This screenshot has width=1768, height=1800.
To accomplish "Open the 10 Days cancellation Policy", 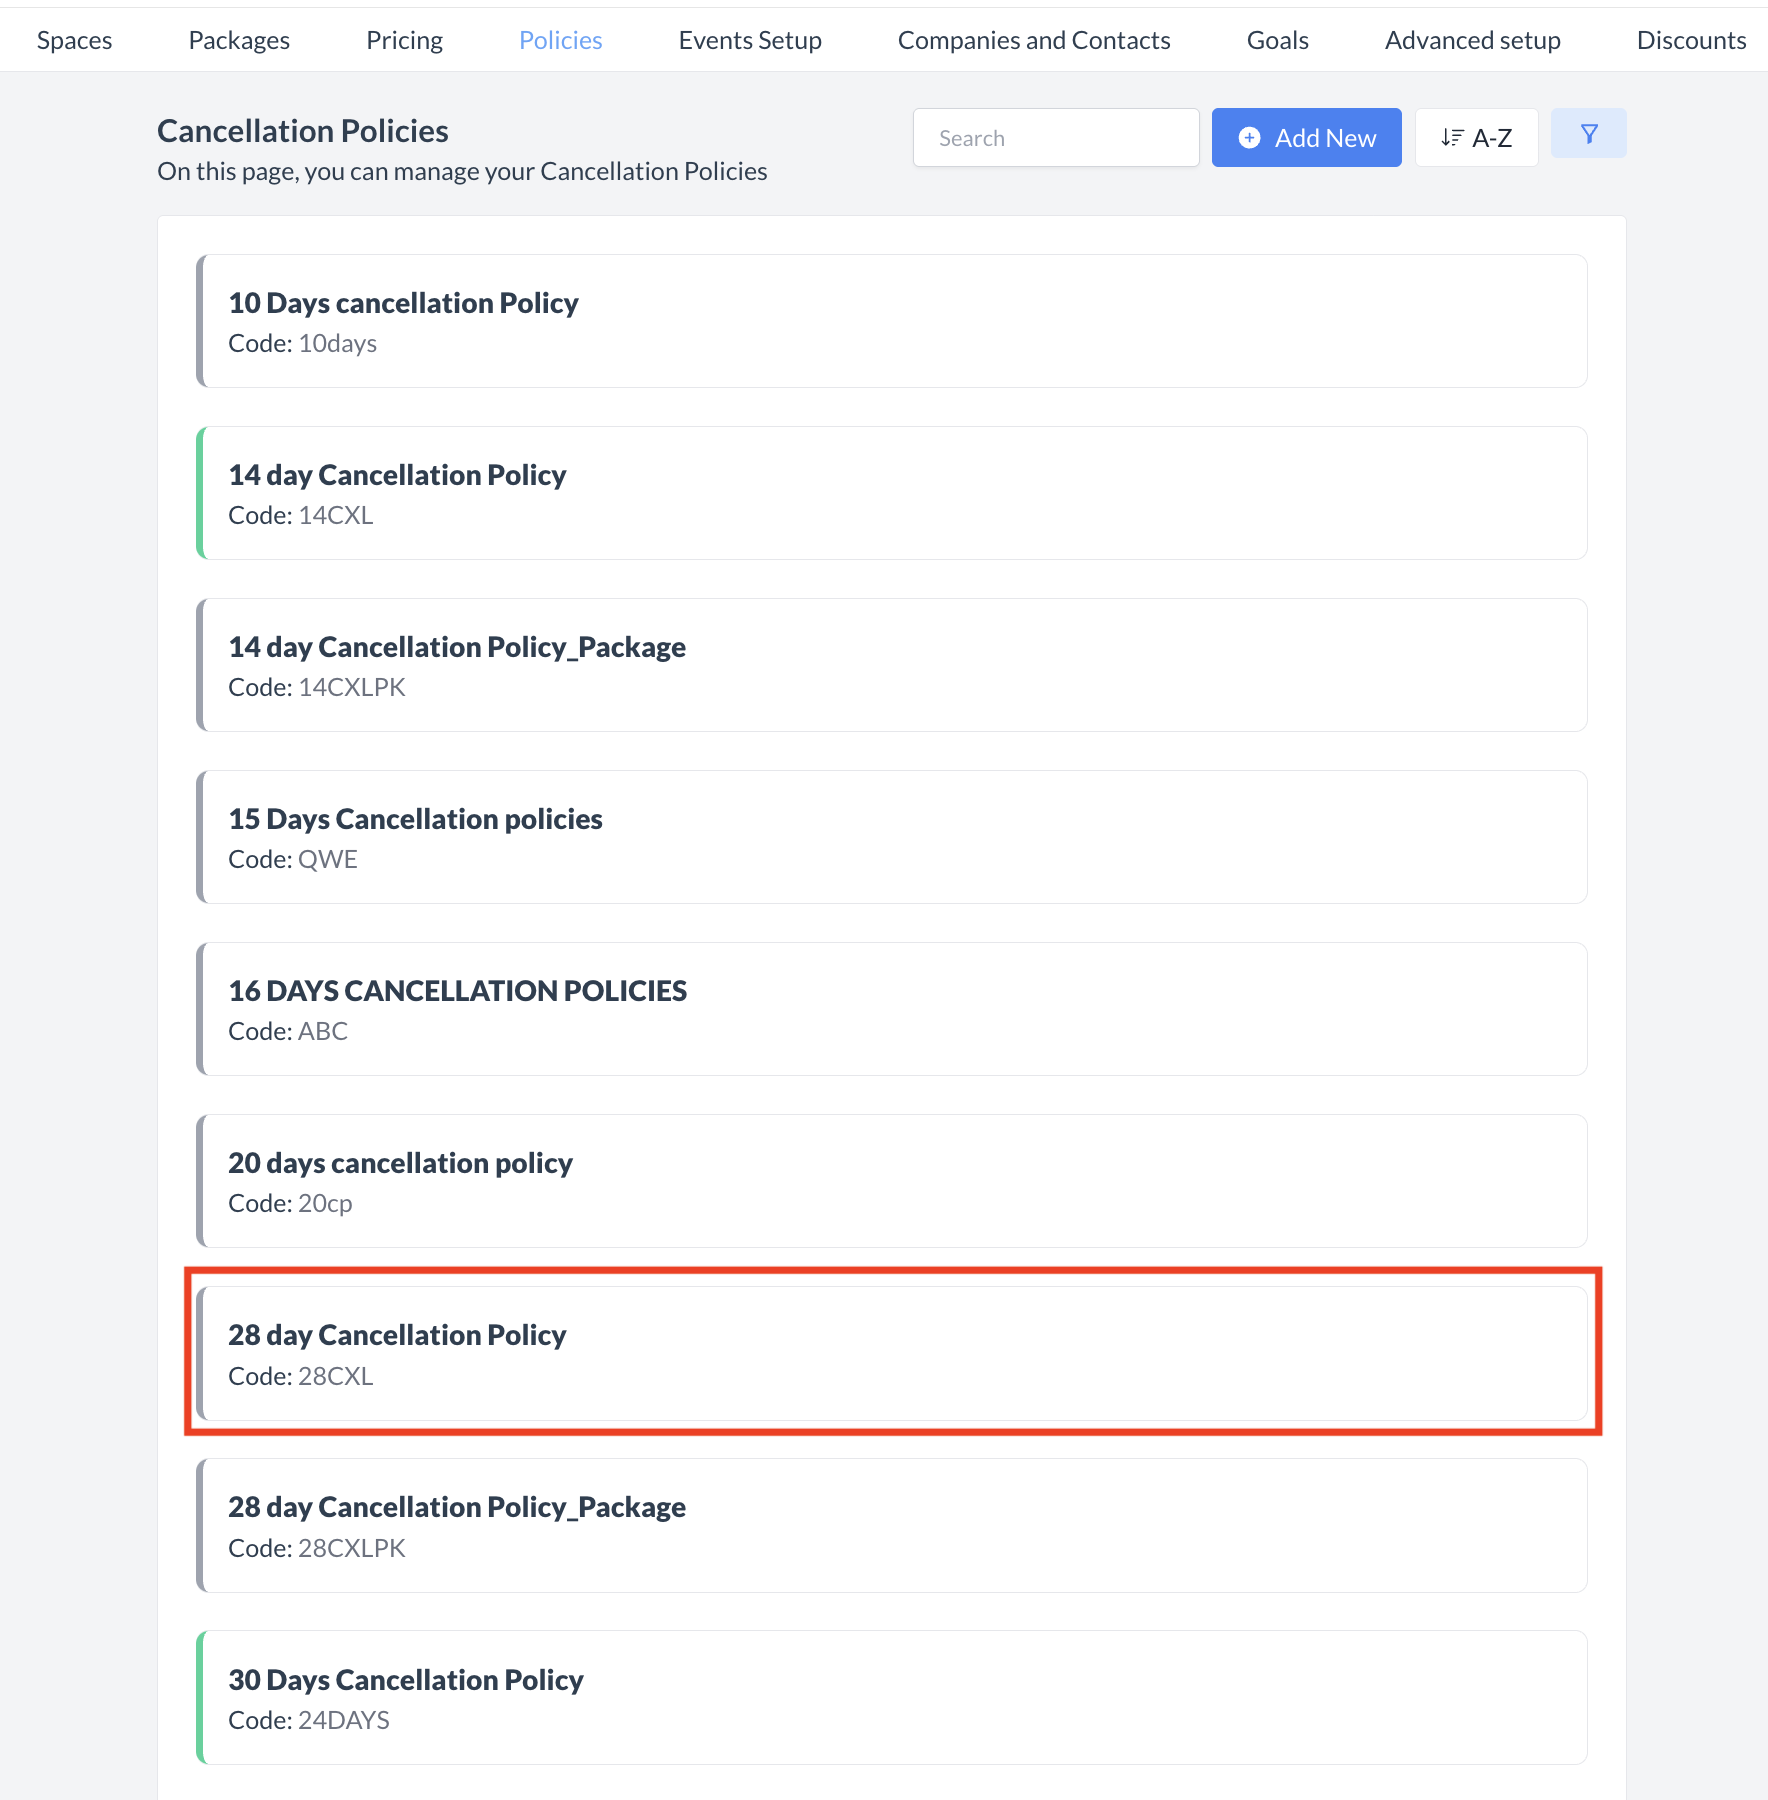I will click(890, 321).
